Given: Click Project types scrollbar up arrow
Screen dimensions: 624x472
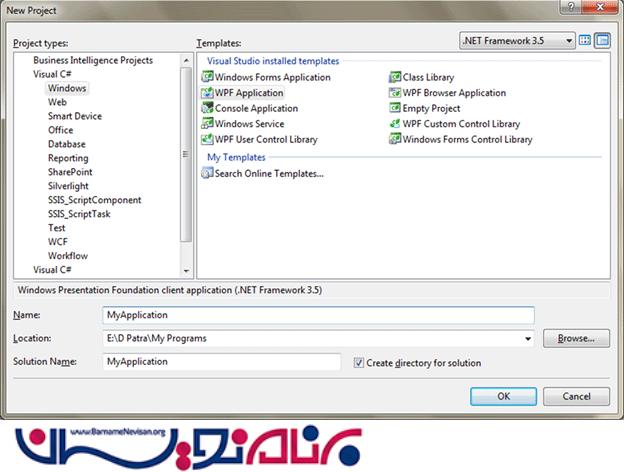Looking at the screenshot, I should tap(186, 60).
